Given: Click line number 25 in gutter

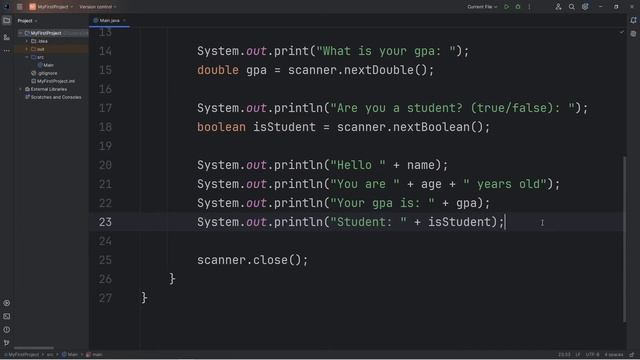Looking at the screenshot, I should click(x=105, y=260).
